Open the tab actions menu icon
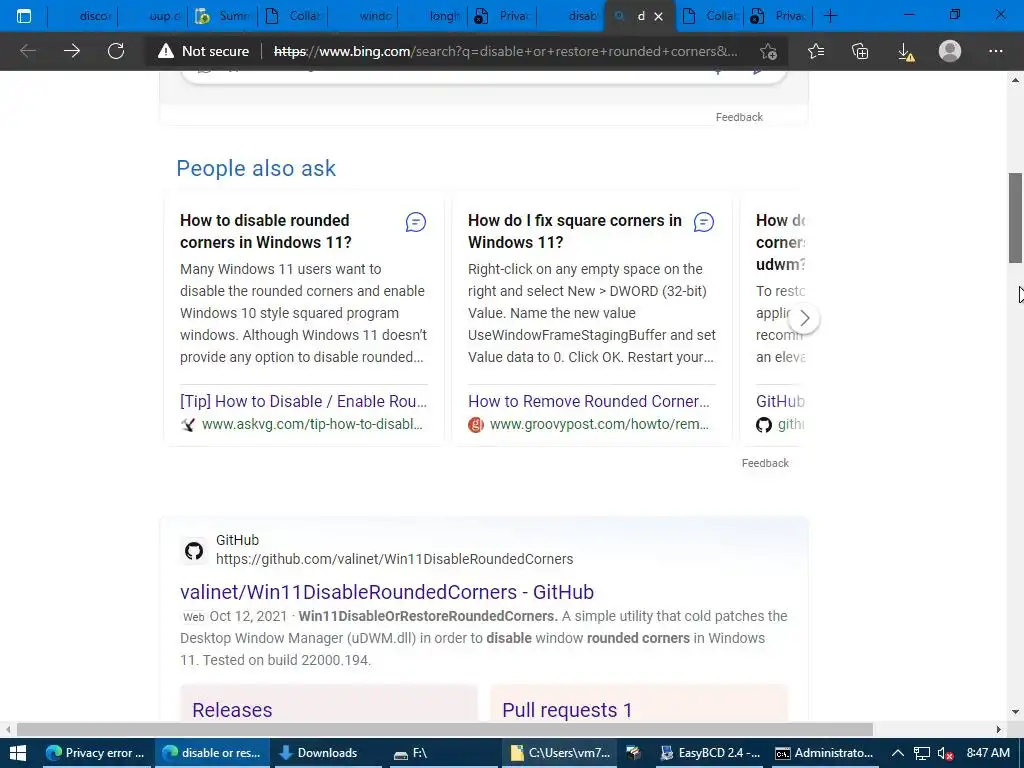This screenshot has width=1024, height=768. point(24,16)
